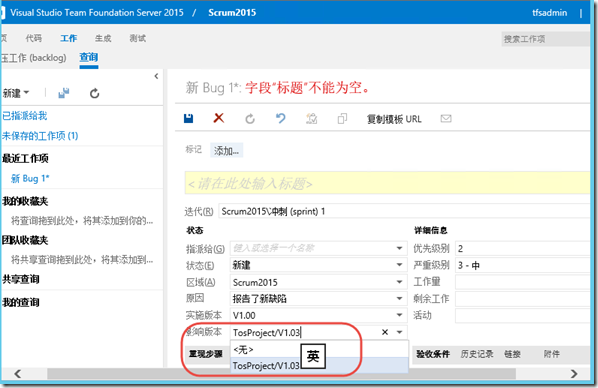Click the email work item icon
This screenshot has height=388, width=598.
click(x=446, y=119)
